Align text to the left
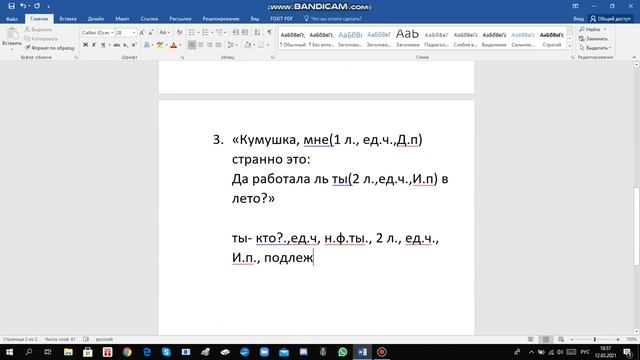 coord(192,45)
